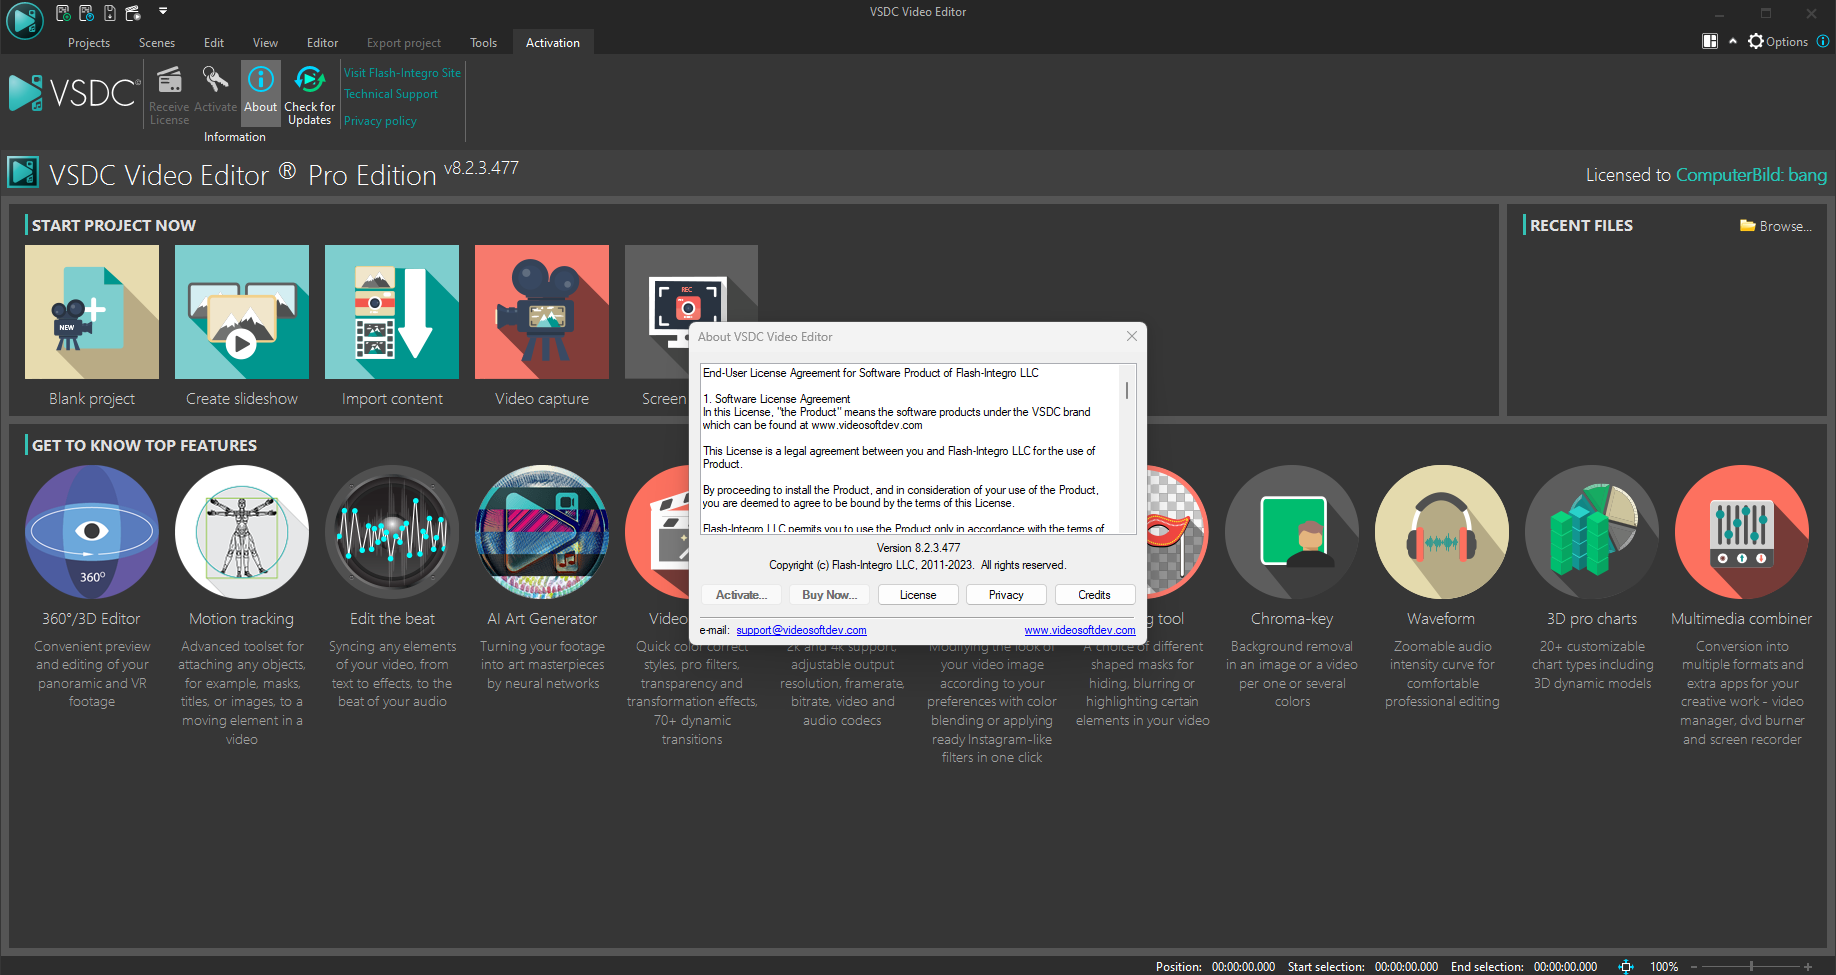This screenshot has height=975, width=1836.
Task: Open the support@videosoftdev.com email link
Action: pyautogui.click(x=801, y=630)
